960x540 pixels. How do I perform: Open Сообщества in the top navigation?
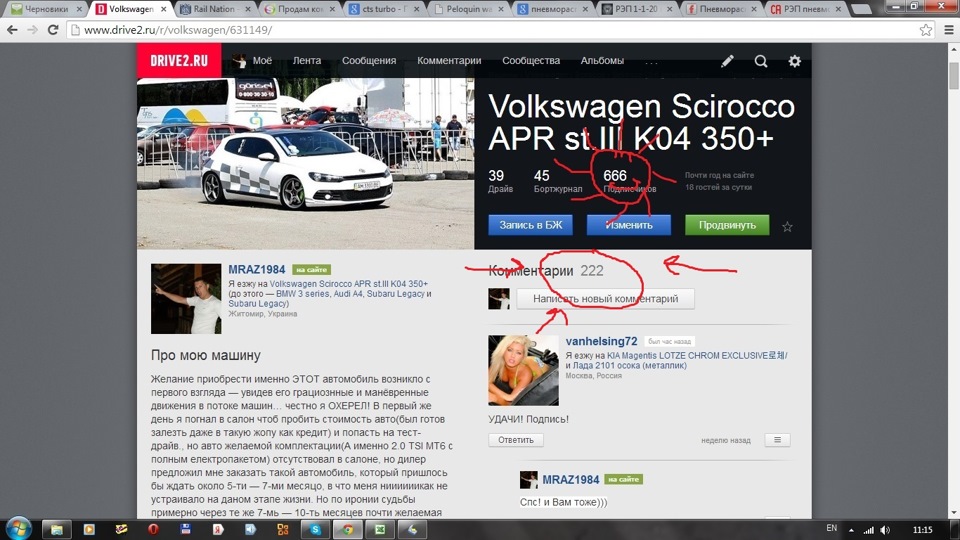(531, 61)
